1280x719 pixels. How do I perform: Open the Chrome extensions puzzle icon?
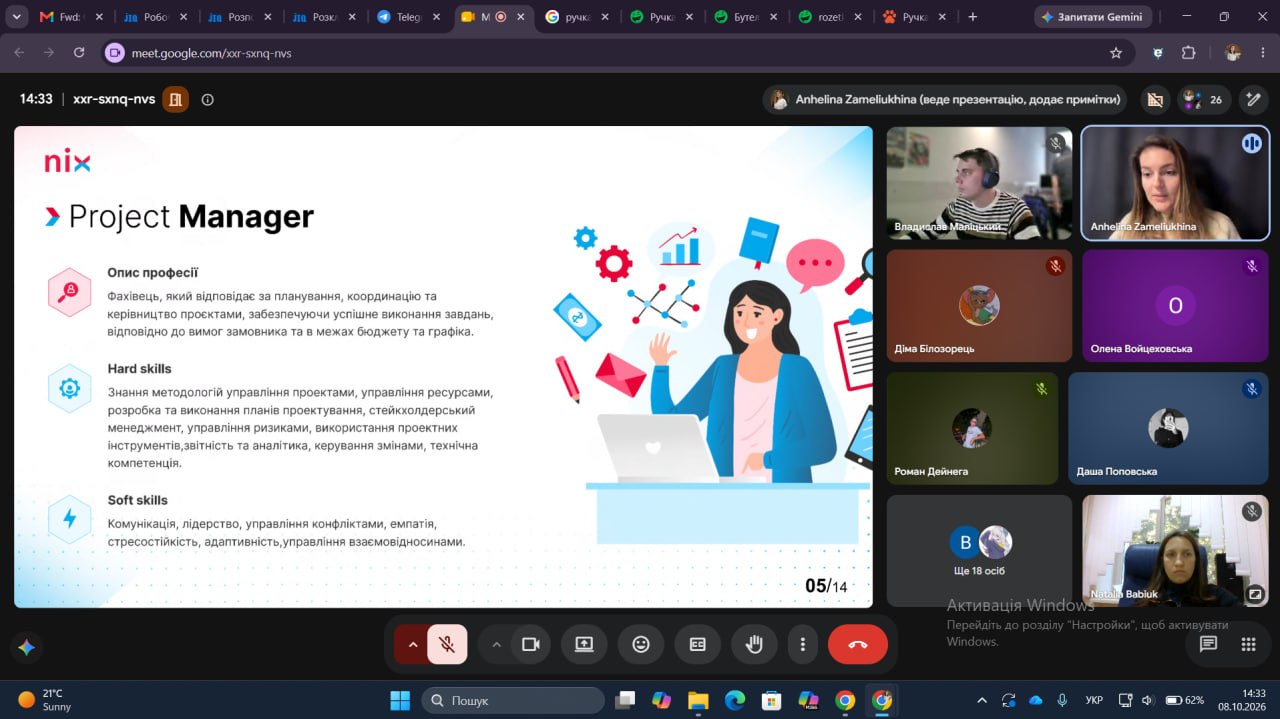point(1189,53)
